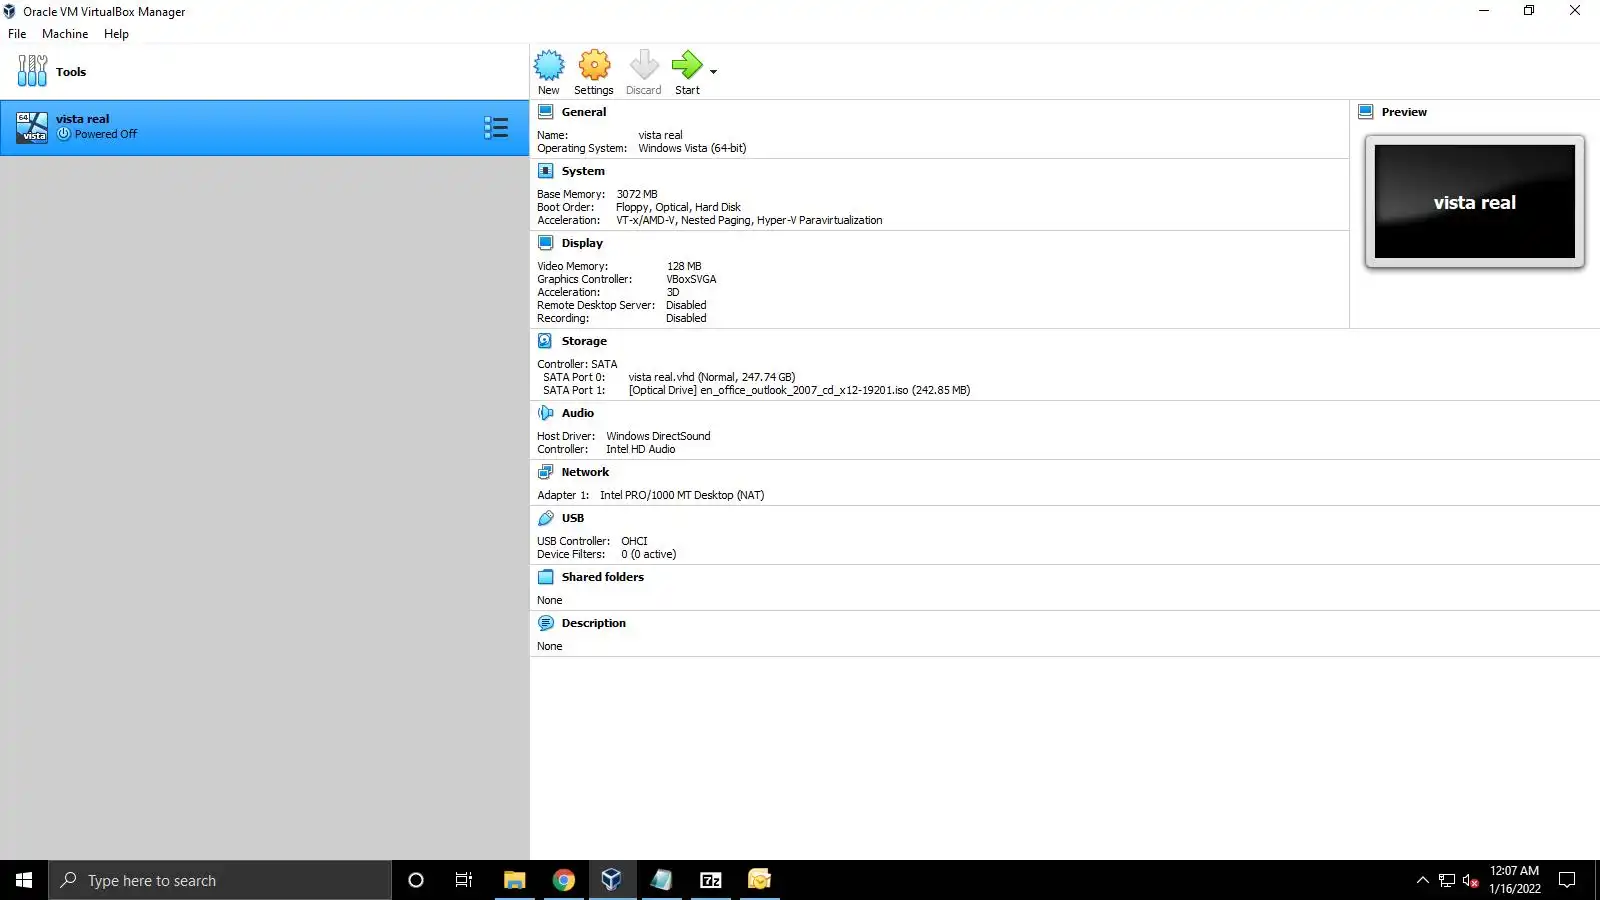Open the Network settings header link

pos(585,472)
